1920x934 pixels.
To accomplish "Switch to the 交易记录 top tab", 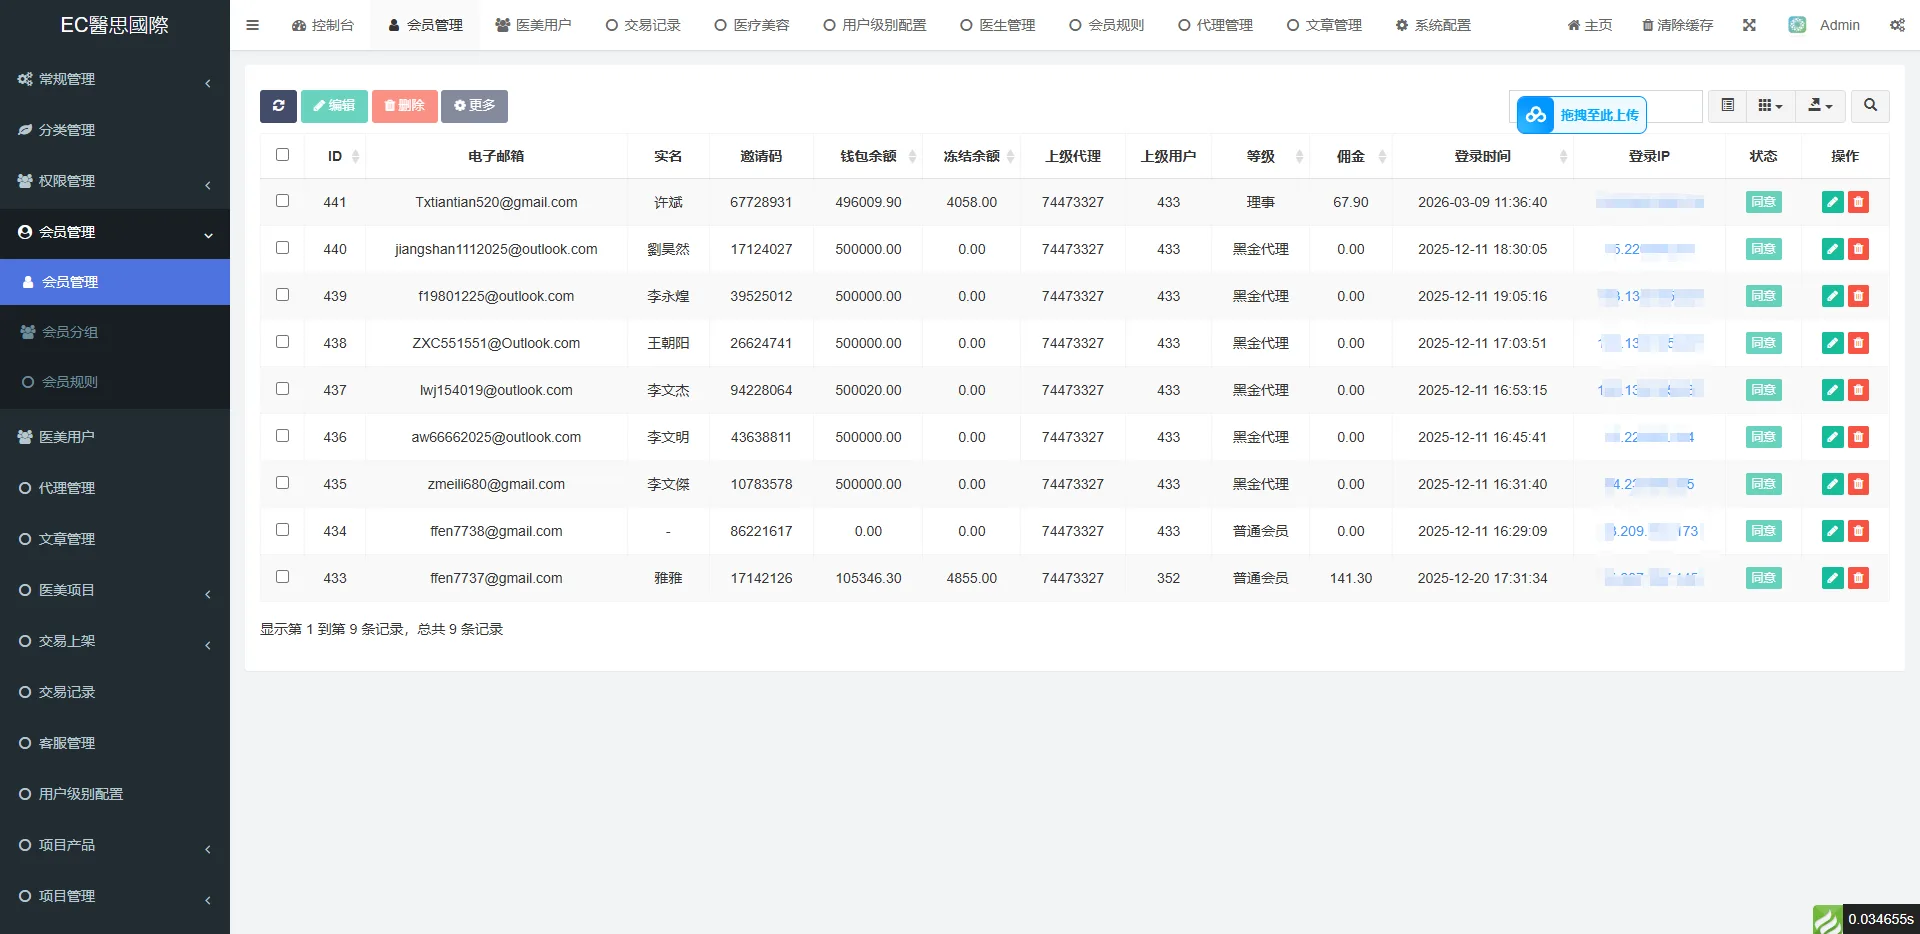I will click(x=643, y=25).
